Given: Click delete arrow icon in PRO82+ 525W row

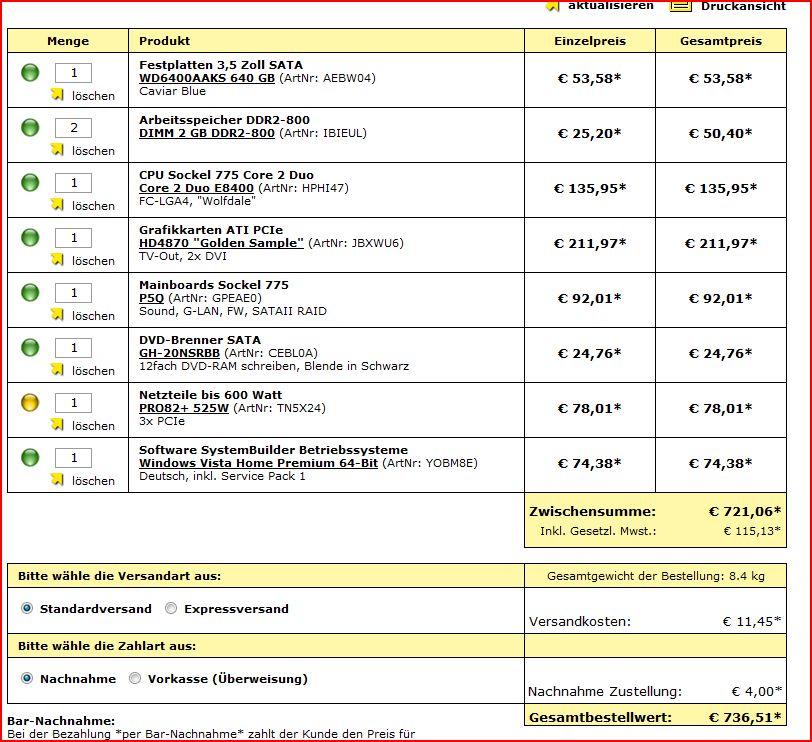Looking at the screenshot, I should (57, 425).
